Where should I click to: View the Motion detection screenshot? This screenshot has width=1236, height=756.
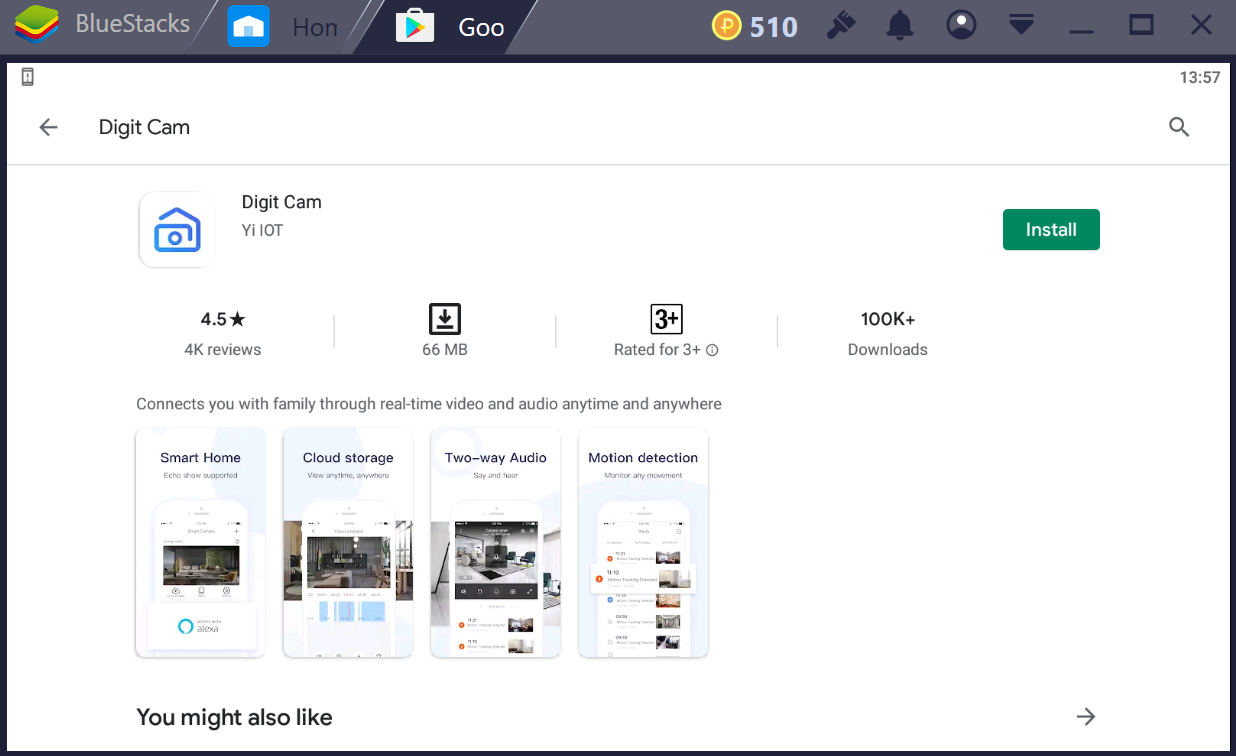[x=643, y=543]
